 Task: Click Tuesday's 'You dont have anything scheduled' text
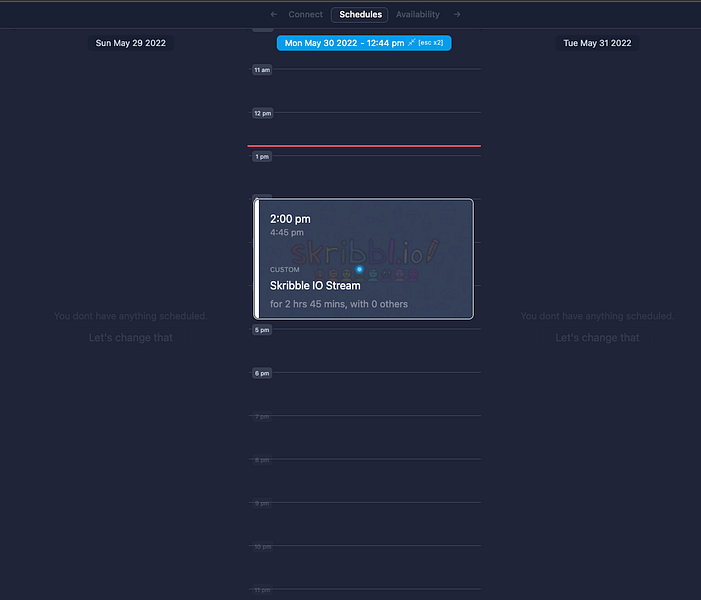[597, 316]
